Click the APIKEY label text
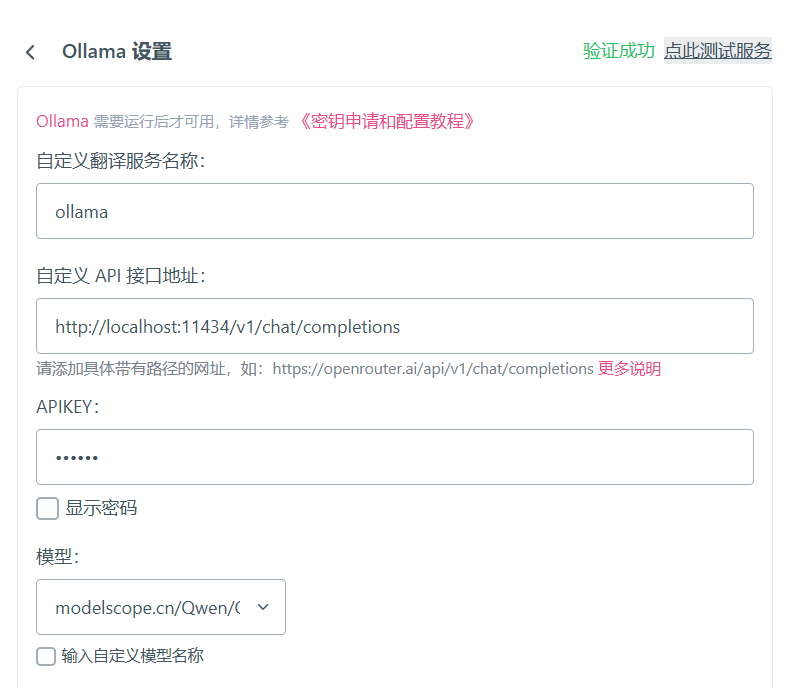Viewport: 805px width, 688px height. (x=67, y=406)
